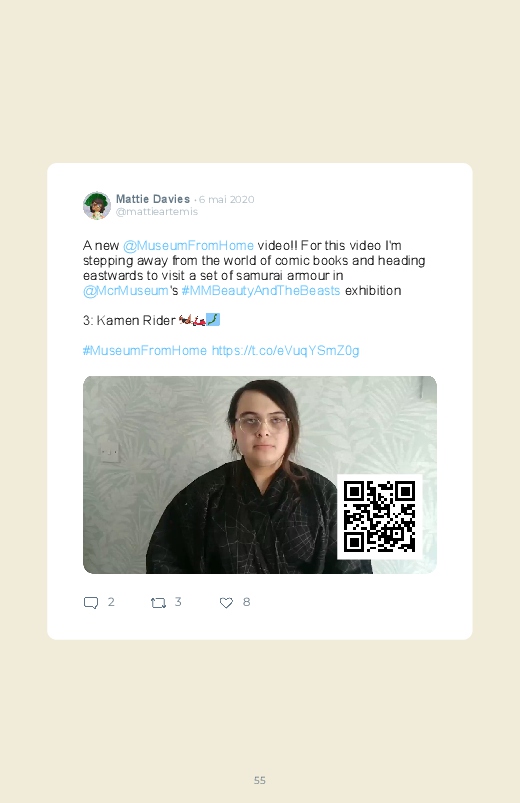The image size is (520, 803).
Task: Click the page number 55
Action: point(260,780)
